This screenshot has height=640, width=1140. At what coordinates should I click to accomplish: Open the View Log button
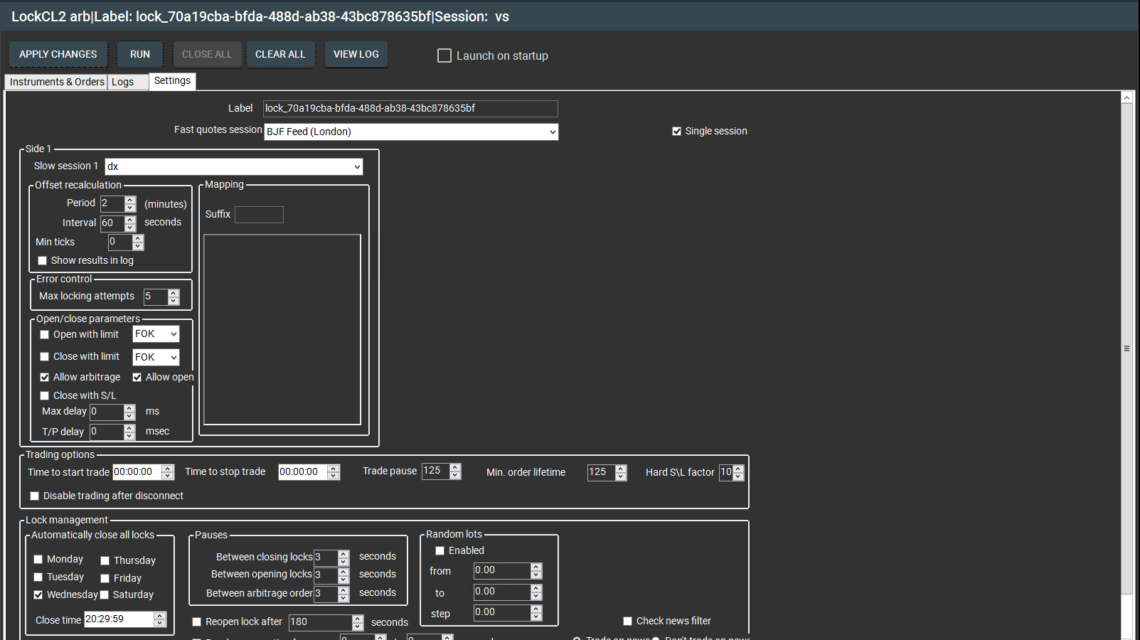tap(356, 54)
